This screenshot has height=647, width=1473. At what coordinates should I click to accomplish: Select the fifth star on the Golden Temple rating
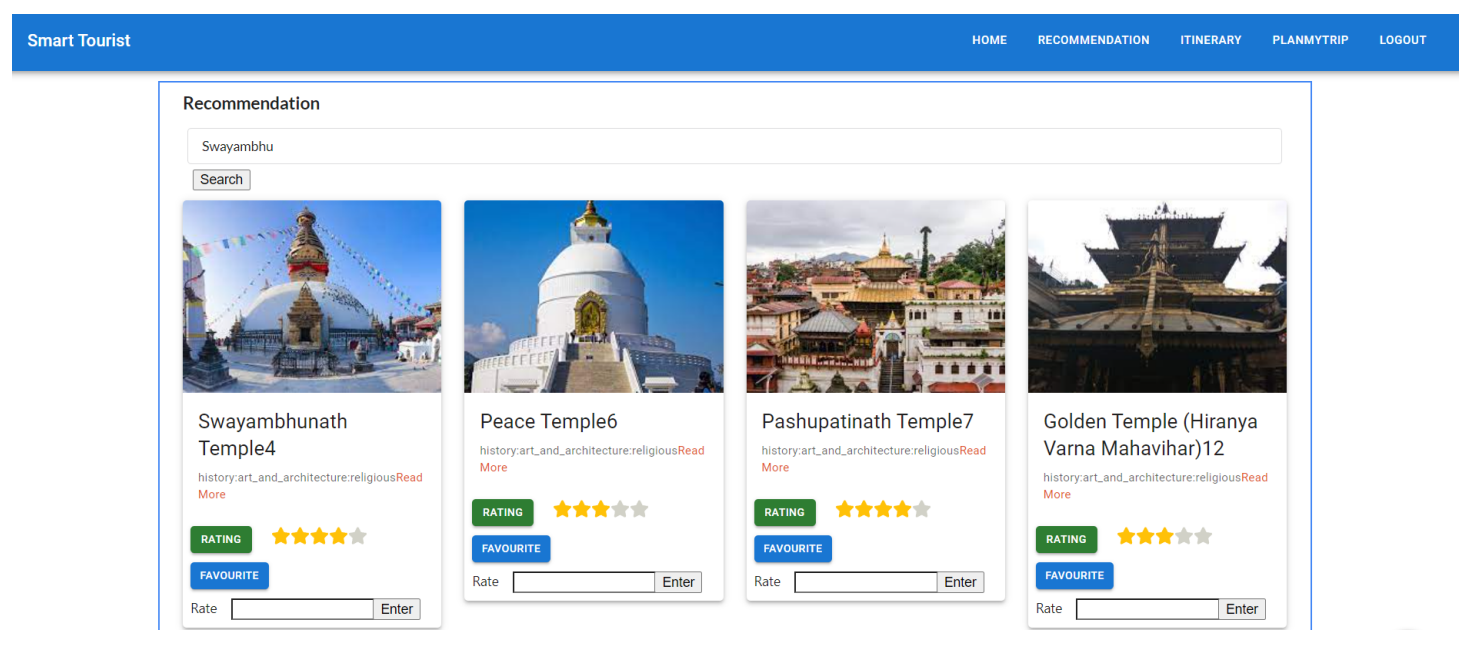pyautogui.click(x=1203, y=536)
